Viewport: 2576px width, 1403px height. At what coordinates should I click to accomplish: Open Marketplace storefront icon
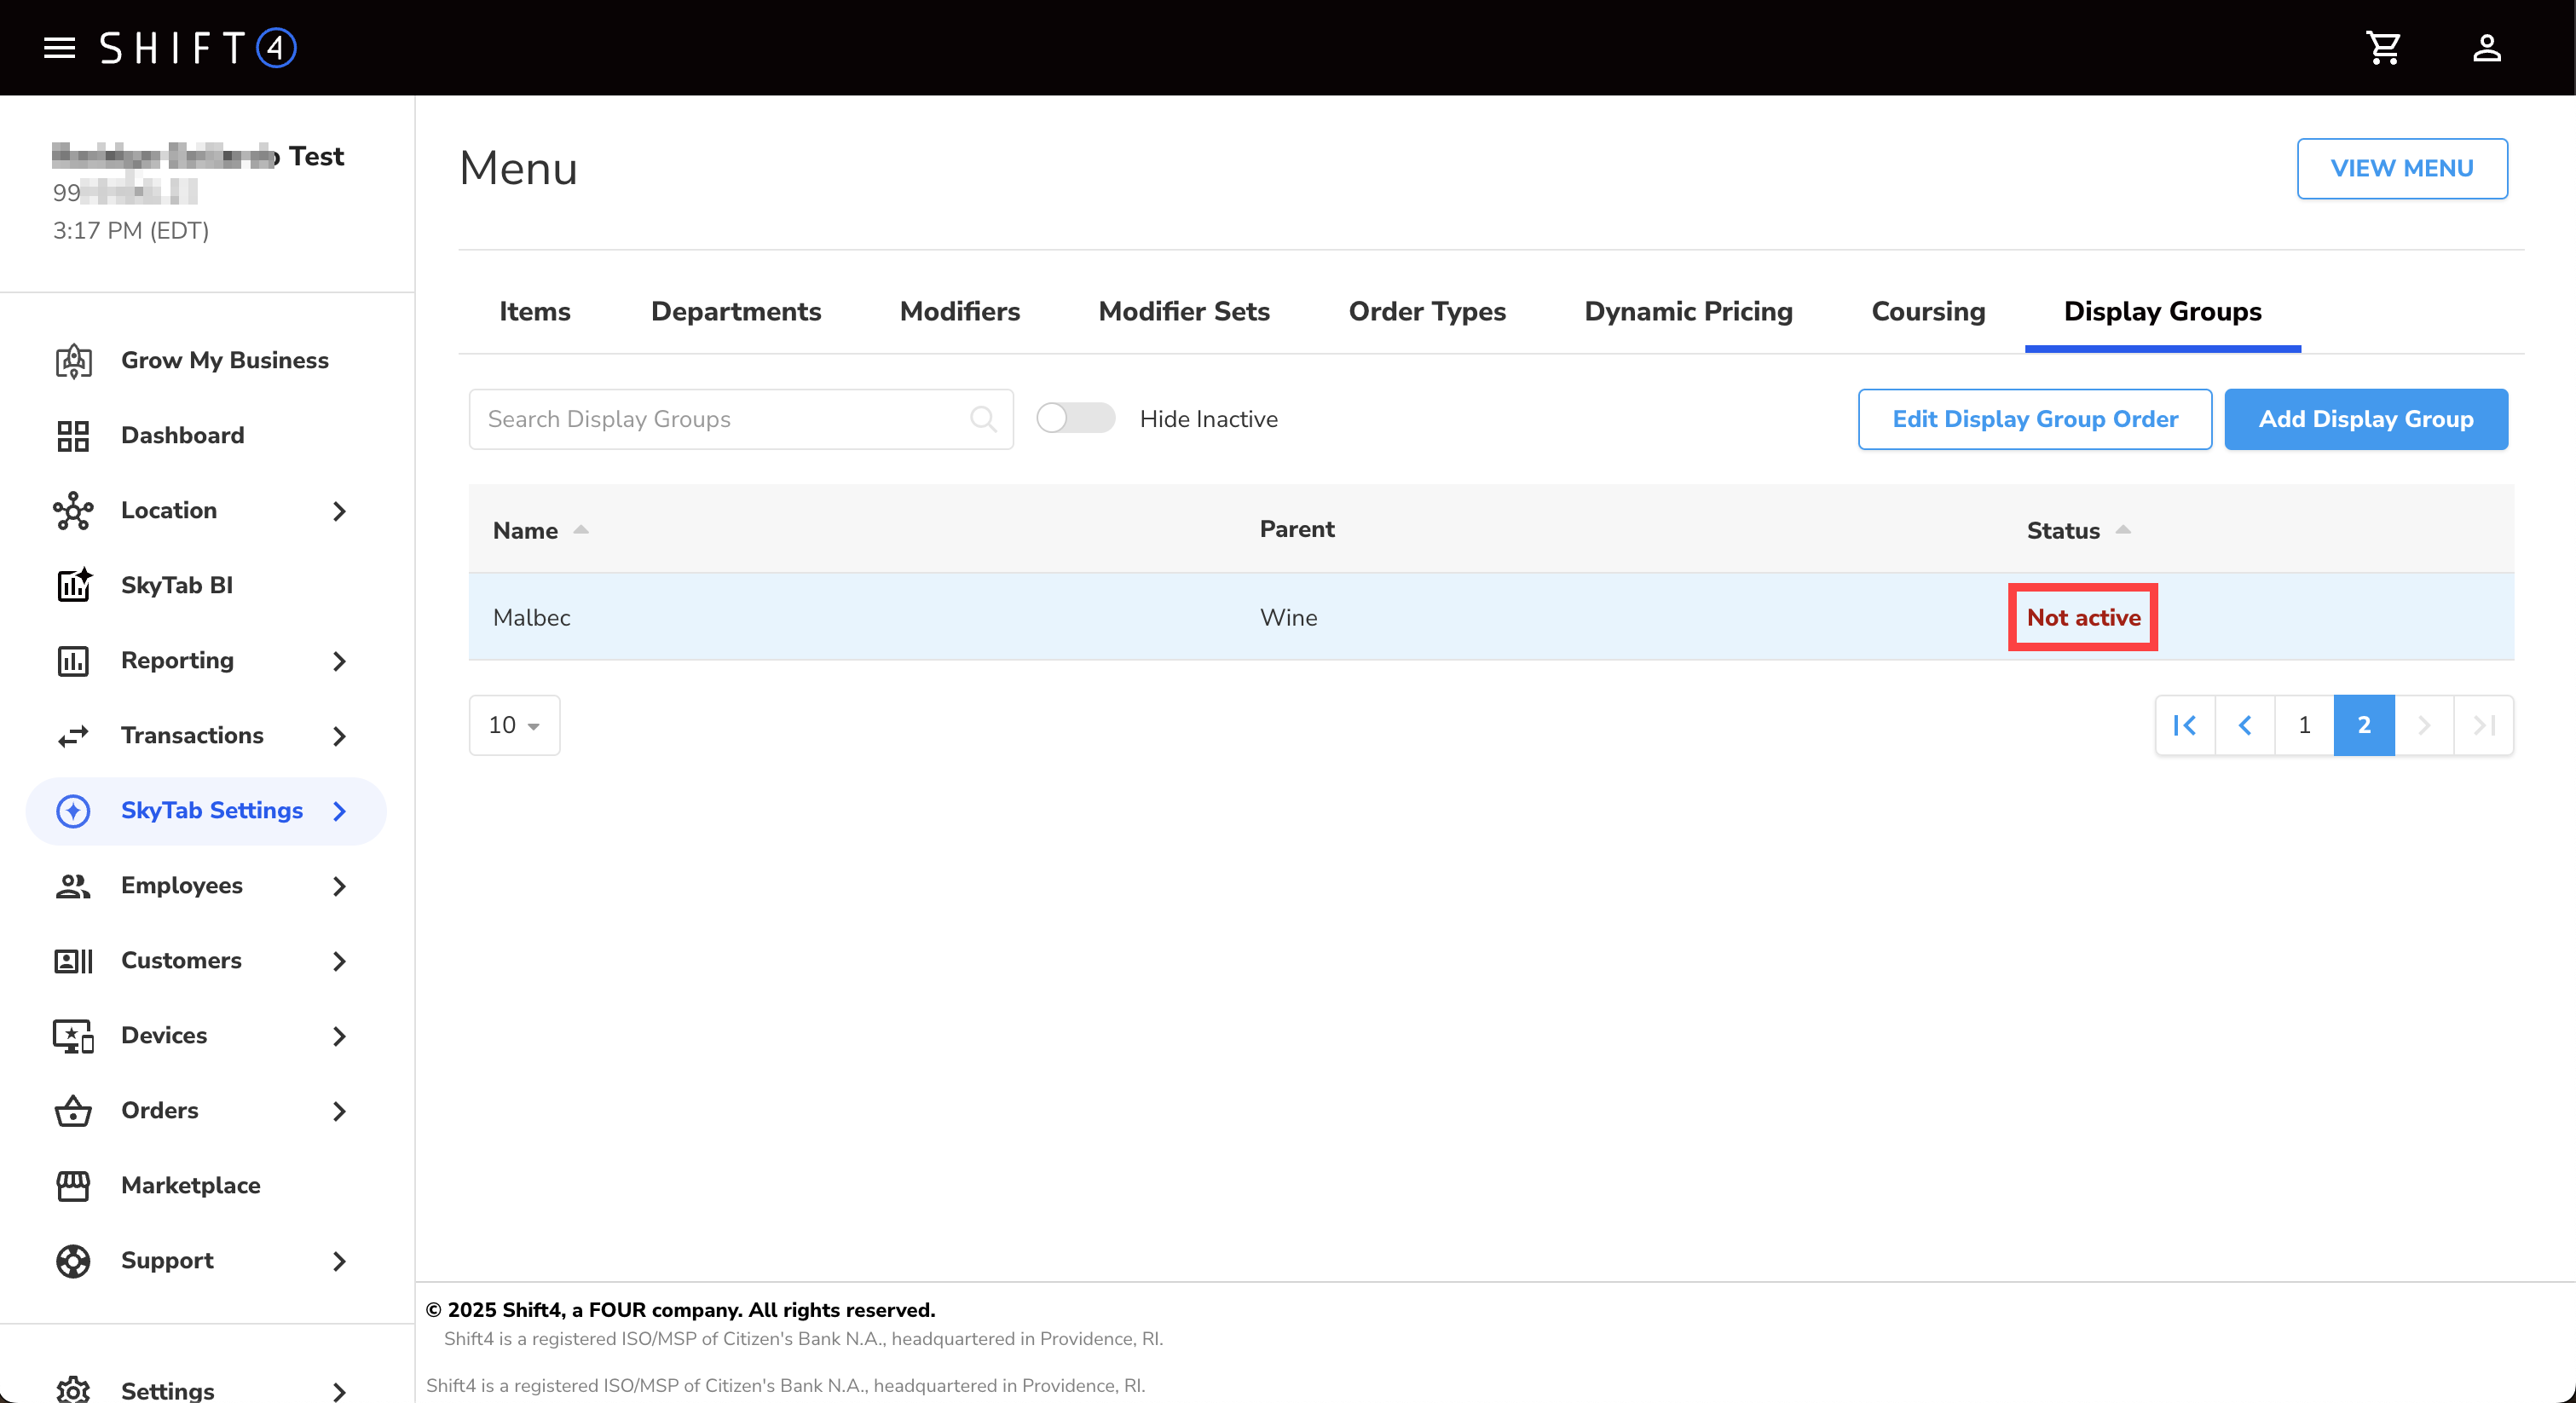(x=73, y=1185)
